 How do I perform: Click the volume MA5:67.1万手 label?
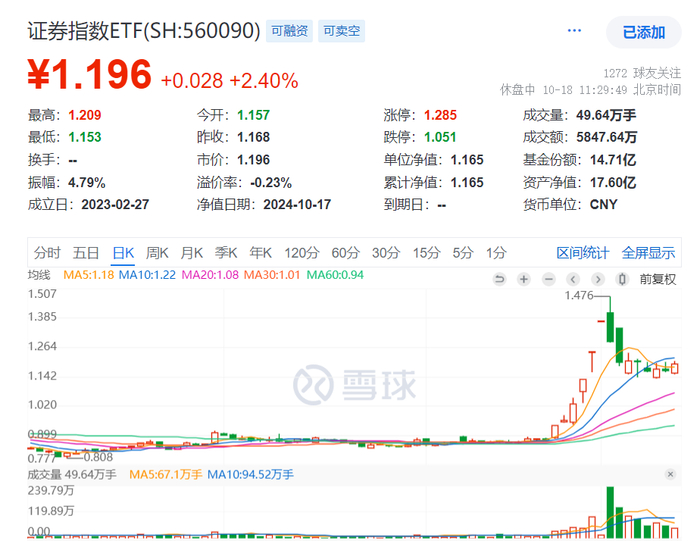click(166, 474)
